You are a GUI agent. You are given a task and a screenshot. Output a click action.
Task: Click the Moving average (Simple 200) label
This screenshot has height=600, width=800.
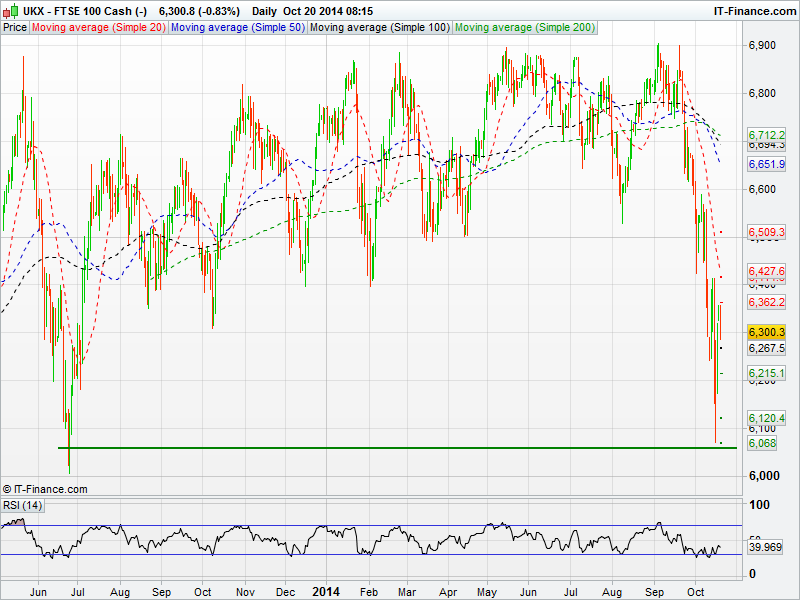pos(522,27)
